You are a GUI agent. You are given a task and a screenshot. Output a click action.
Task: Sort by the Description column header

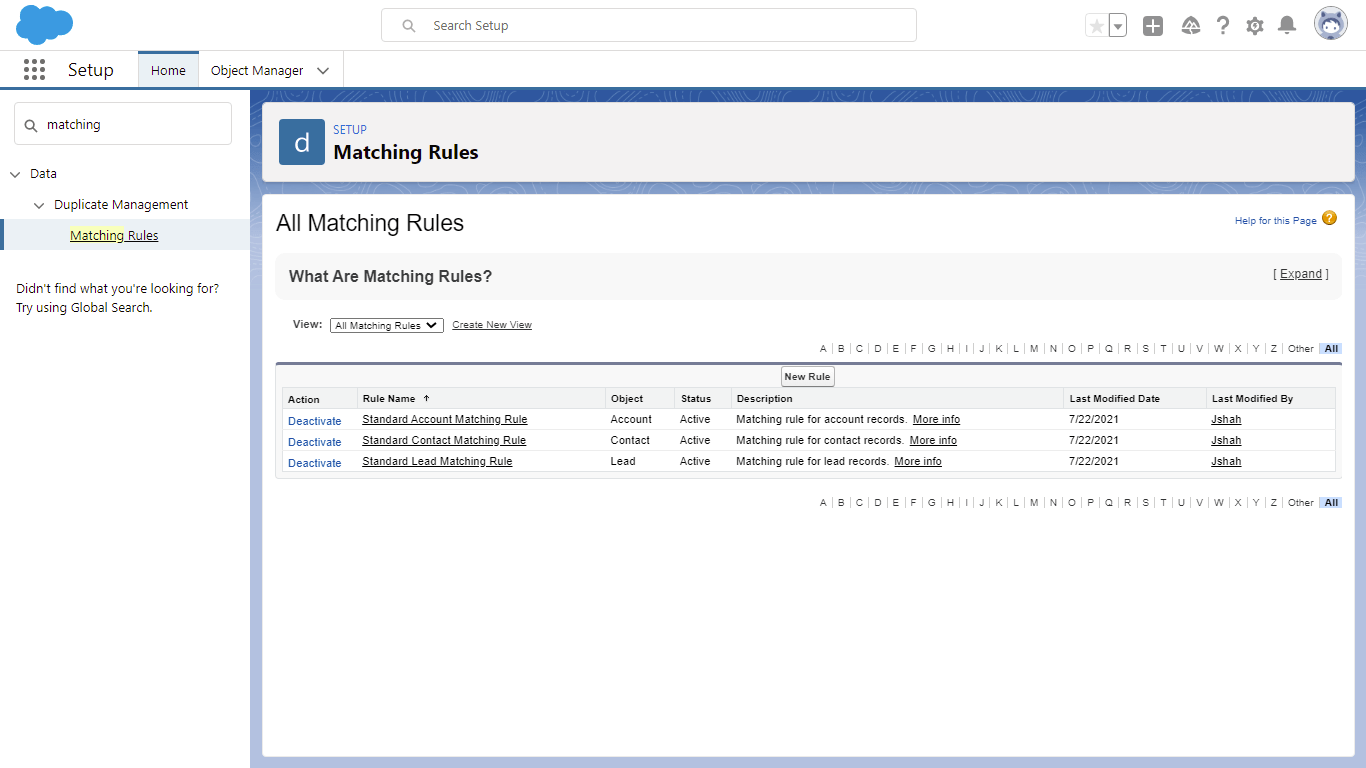tap(765, 398)
